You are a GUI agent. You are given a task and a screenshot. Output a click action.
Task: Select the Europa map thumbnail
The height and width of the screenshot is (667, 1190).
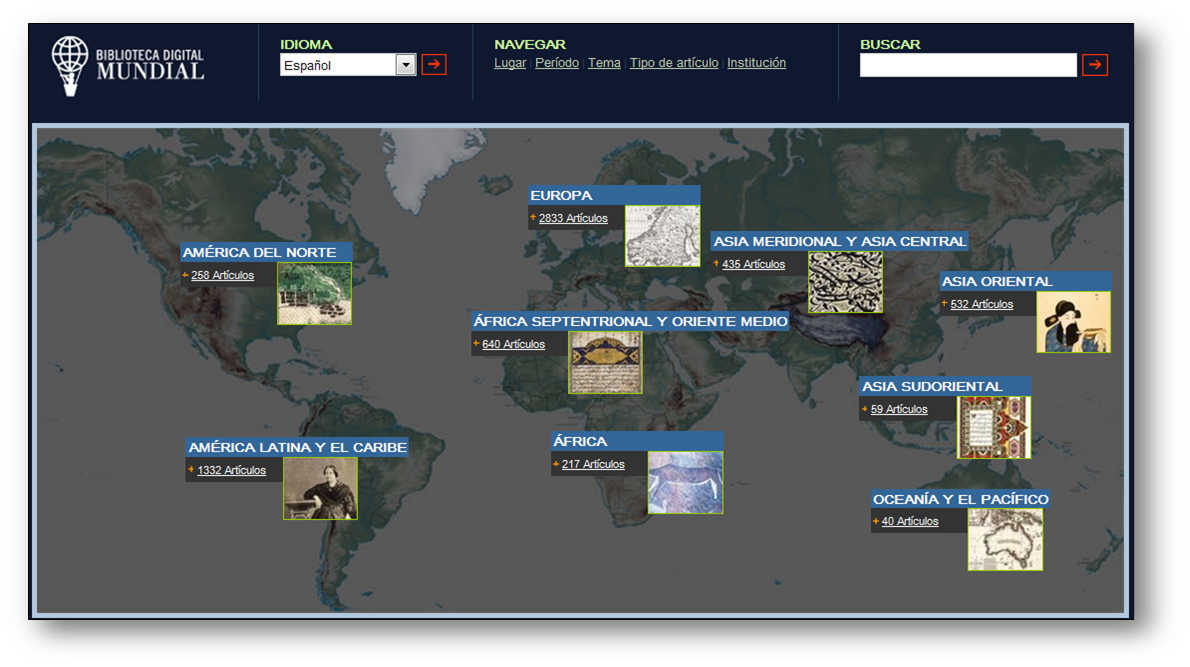662,236
